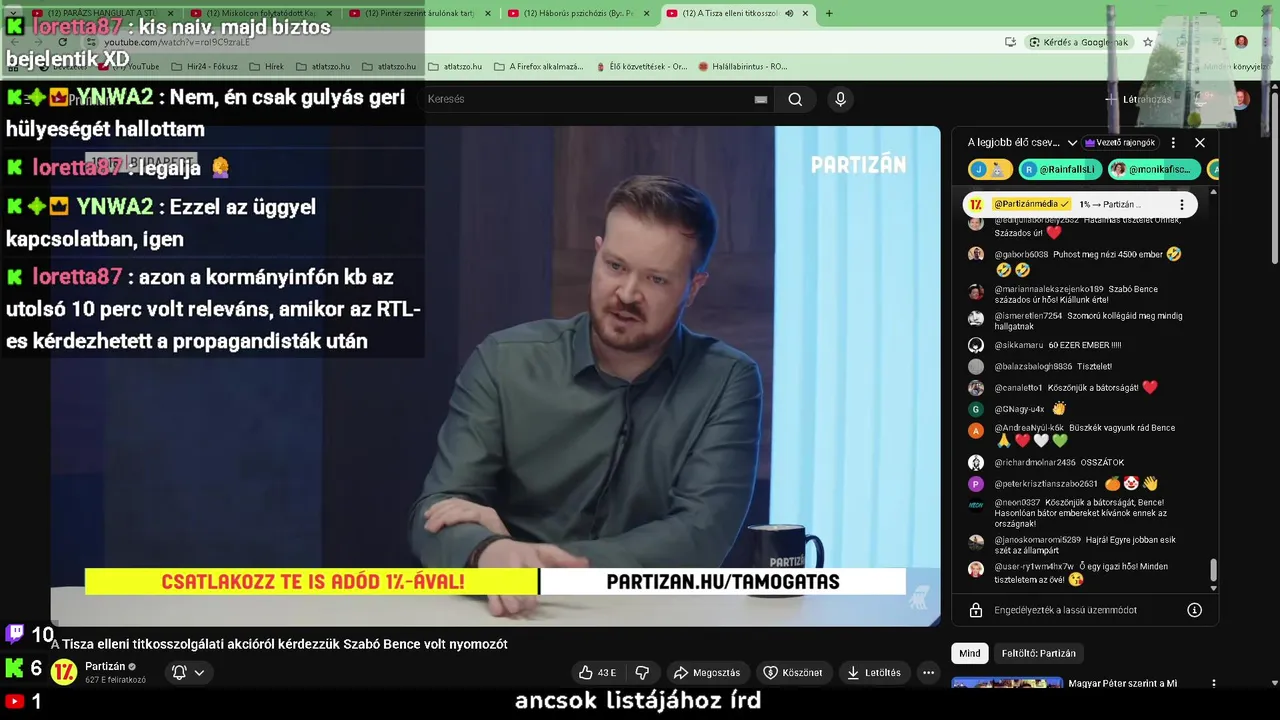Open the 'Élő közvetítések - Or...' bookmark

(640, 66)
